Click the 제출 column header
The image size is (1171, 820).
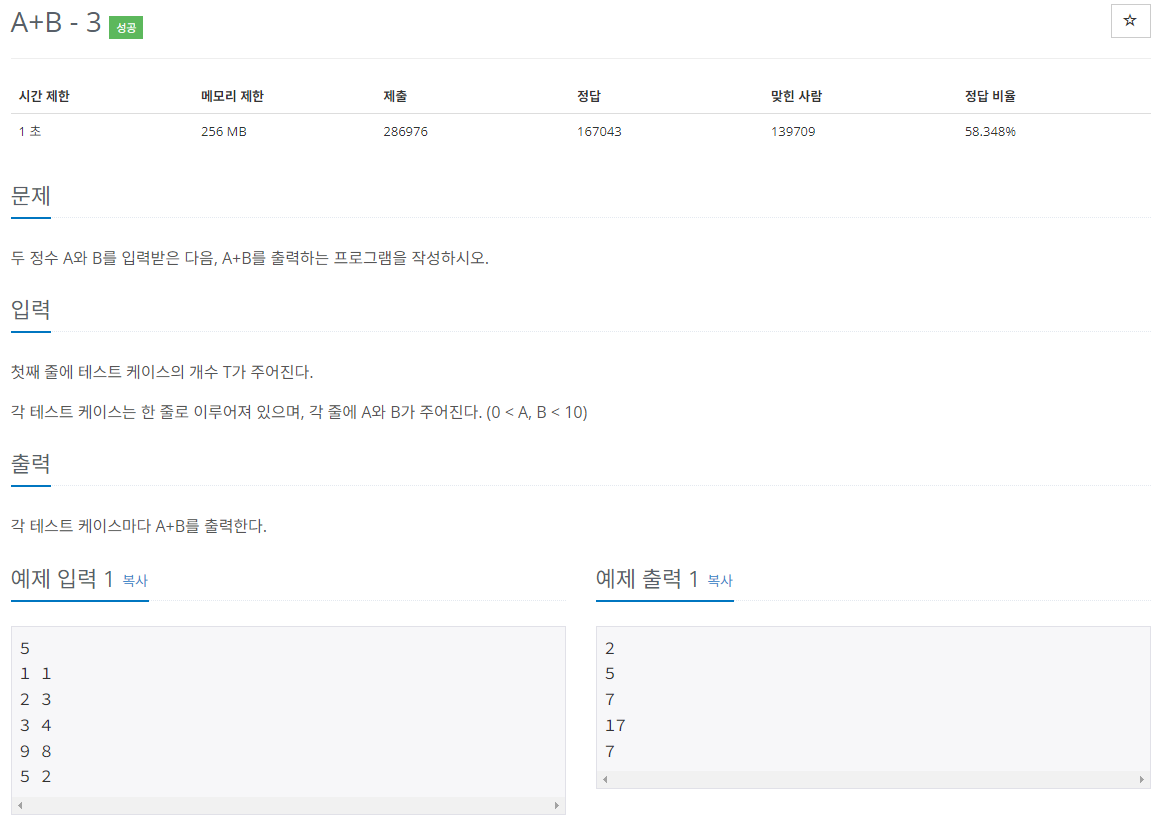point(395,96)
